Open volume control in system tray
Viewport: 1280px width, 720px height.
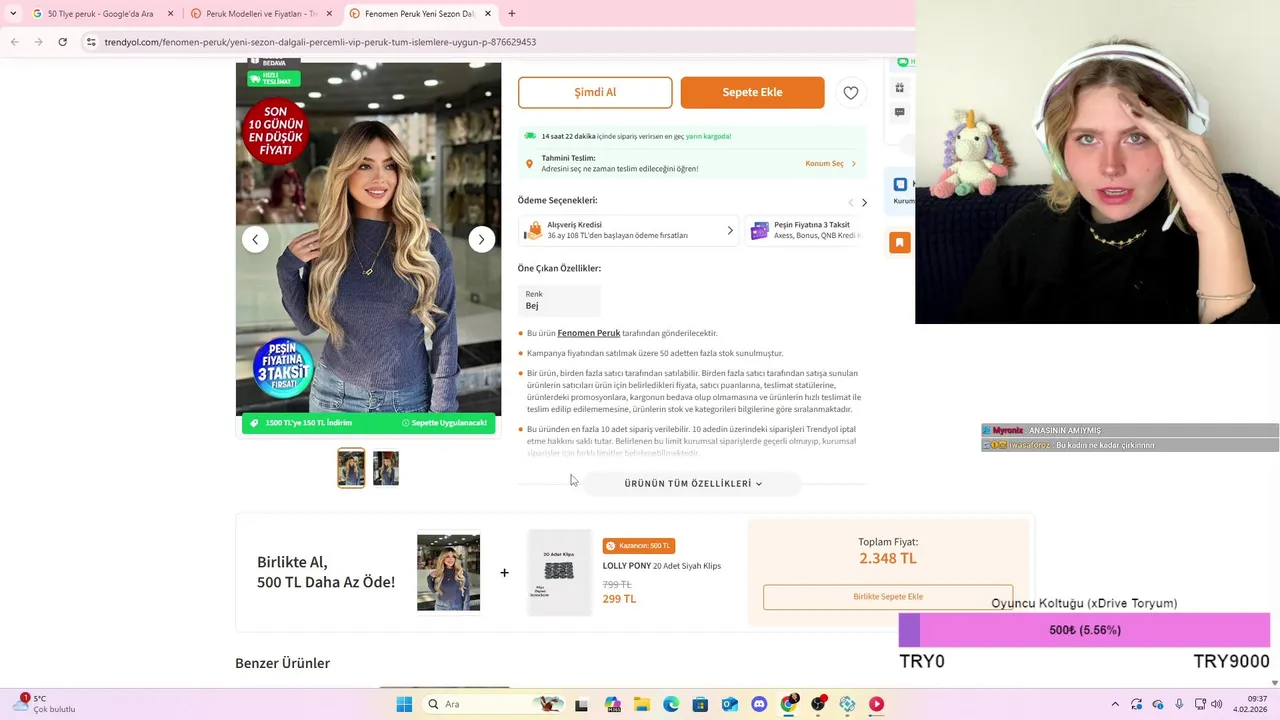[1217, 704]
